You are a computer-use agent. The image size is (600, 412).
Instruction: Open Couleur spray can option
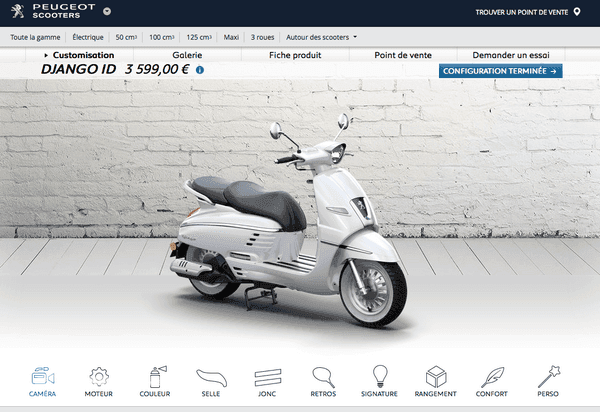tap(155, 382)
